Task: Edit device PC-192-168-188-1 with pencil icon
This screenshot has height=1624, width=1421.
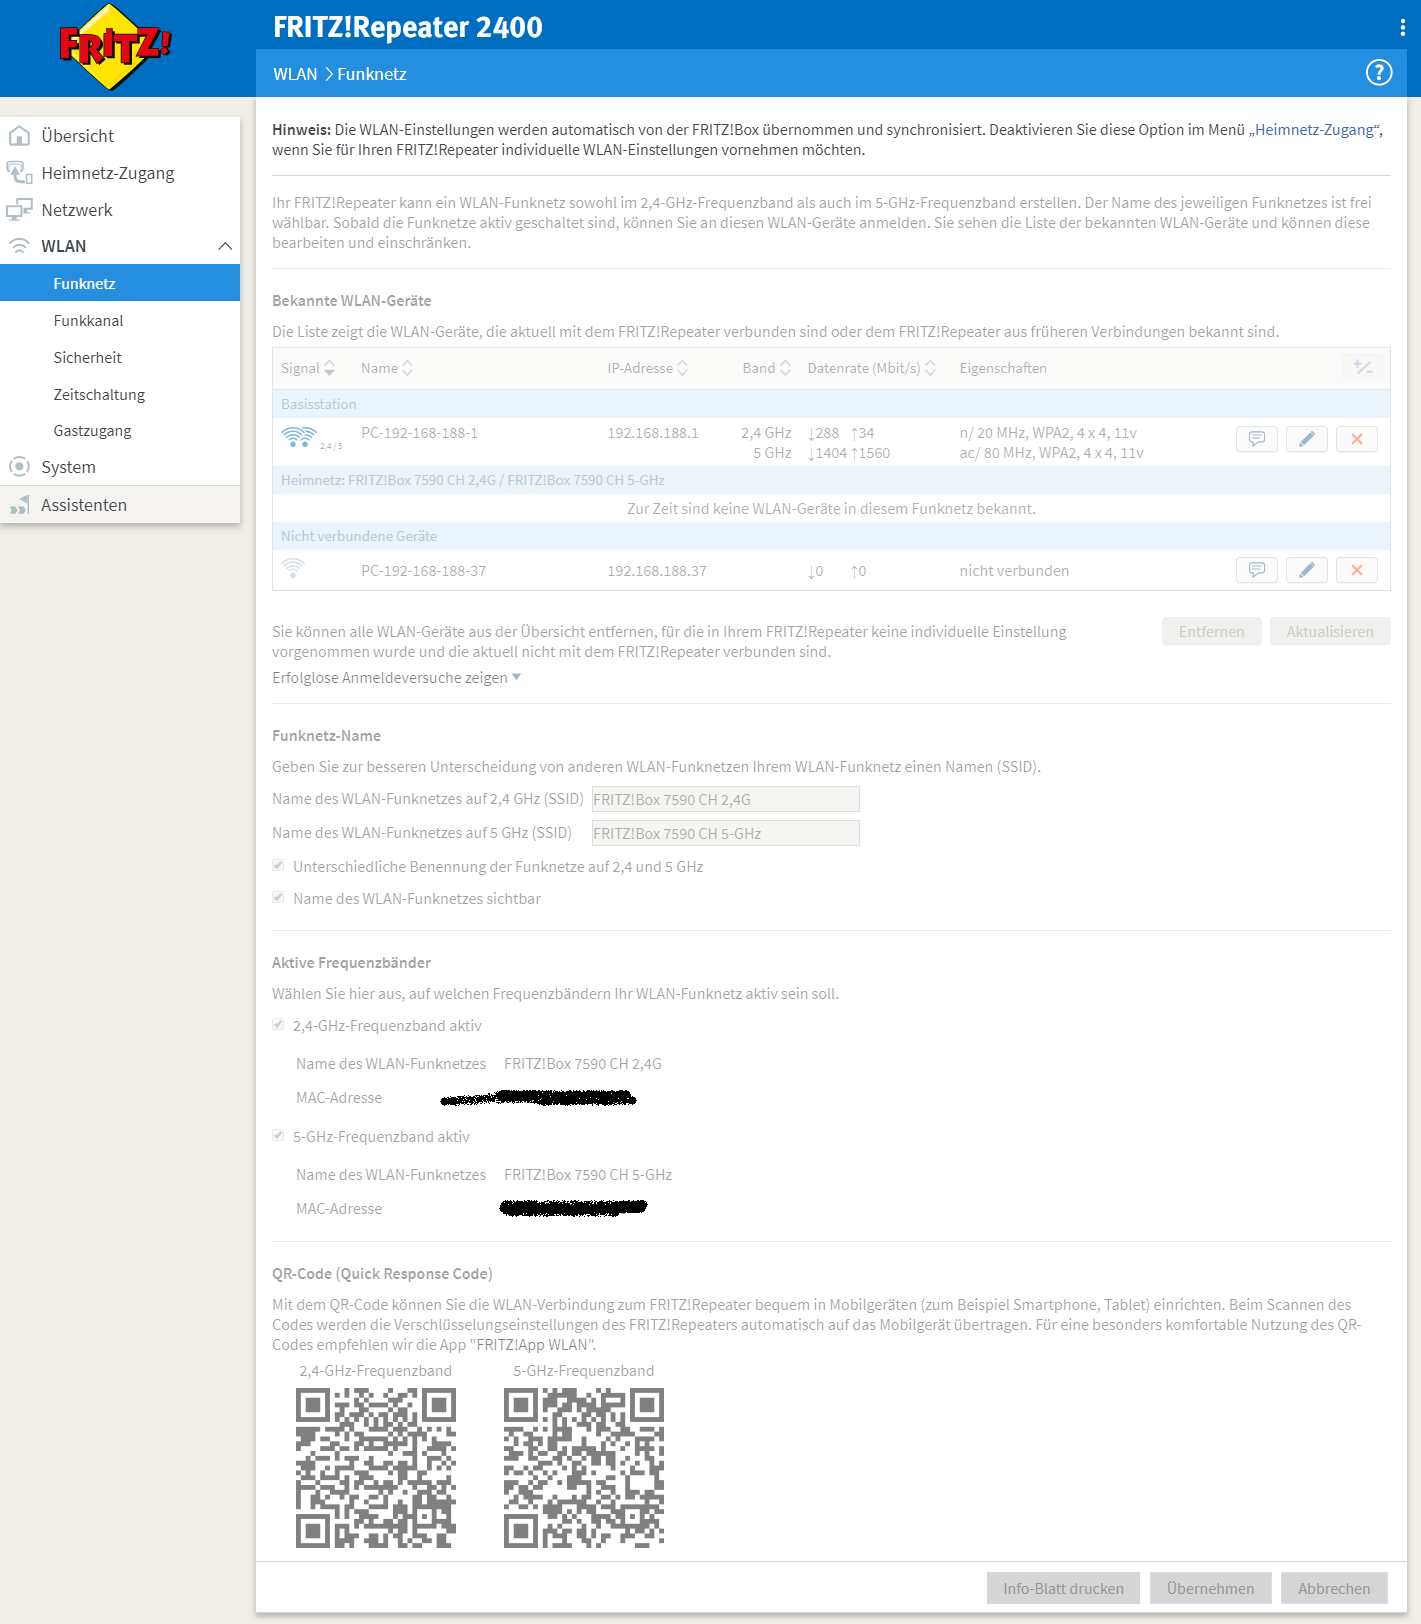Action: pyautogui.click(x=1307, y=439)
